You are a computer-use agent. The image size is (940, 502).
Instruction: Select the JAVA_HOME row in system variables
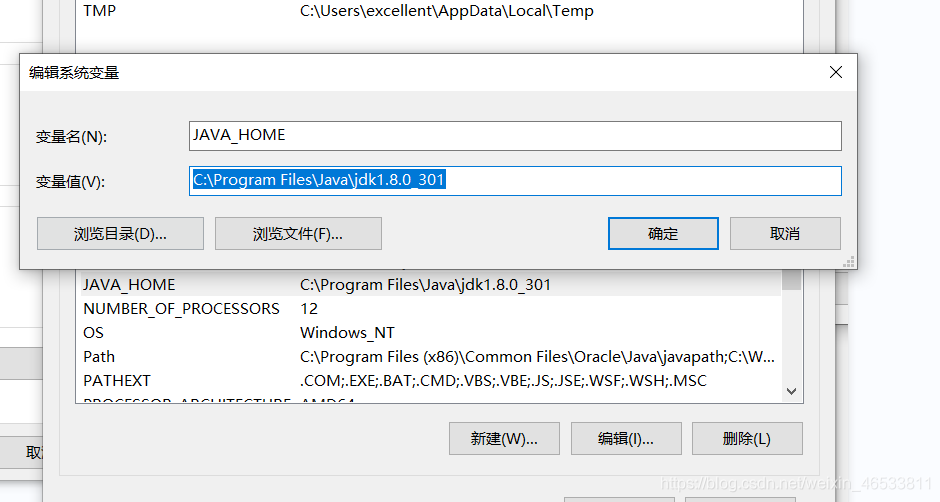pos(430,284)
